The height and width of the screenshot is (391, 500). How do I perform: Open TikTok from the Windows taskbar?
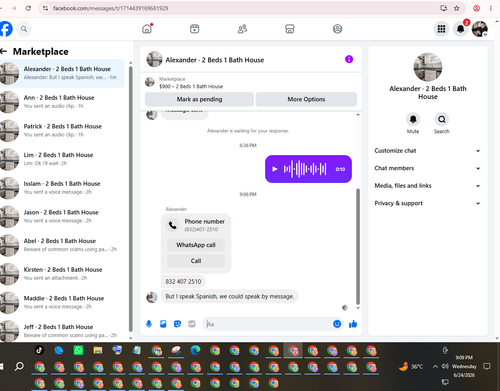pos(39,350)
